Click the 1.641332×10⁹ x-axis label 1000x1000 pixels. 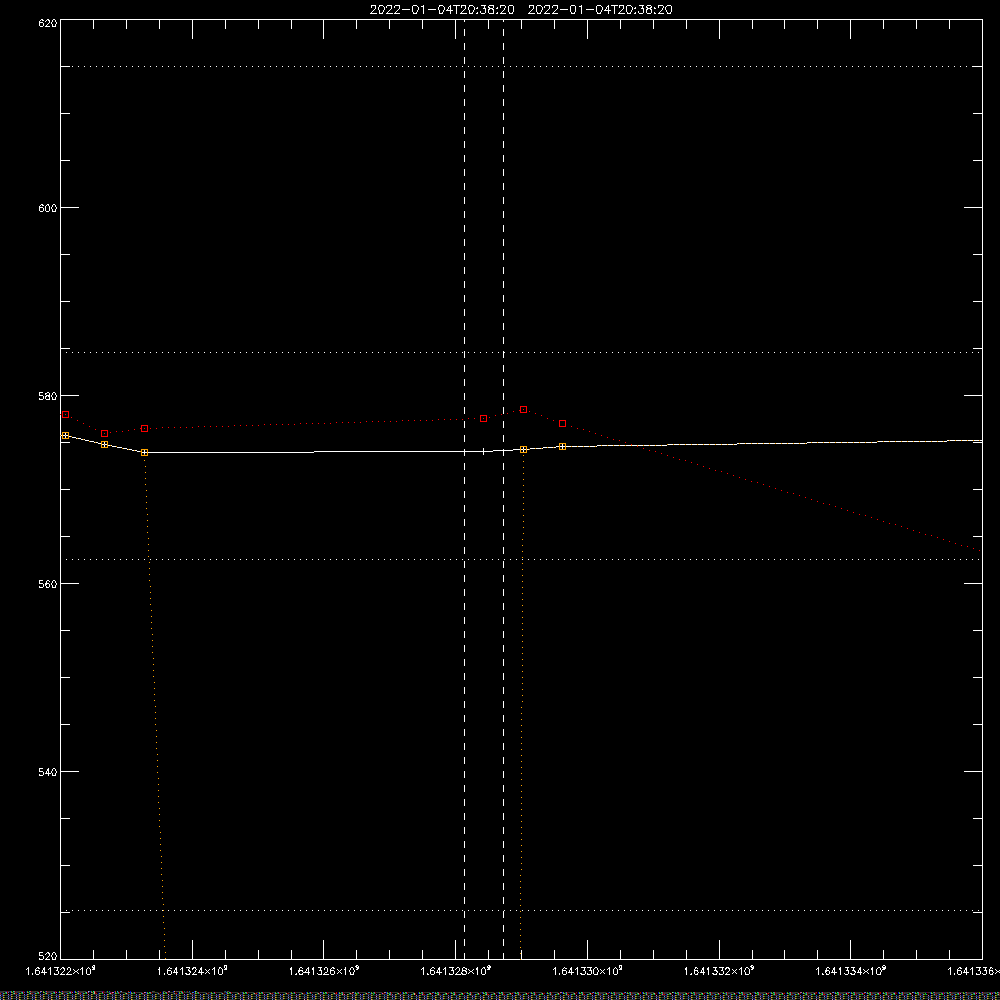coord(719,971)
